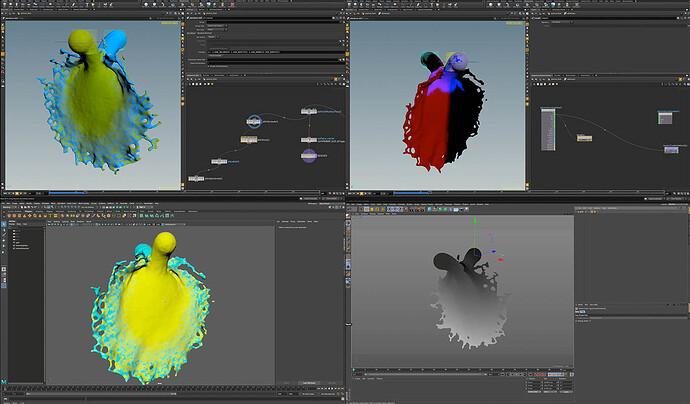Click the highlighted layout button in Maya left sidebar

pos(4,286)
